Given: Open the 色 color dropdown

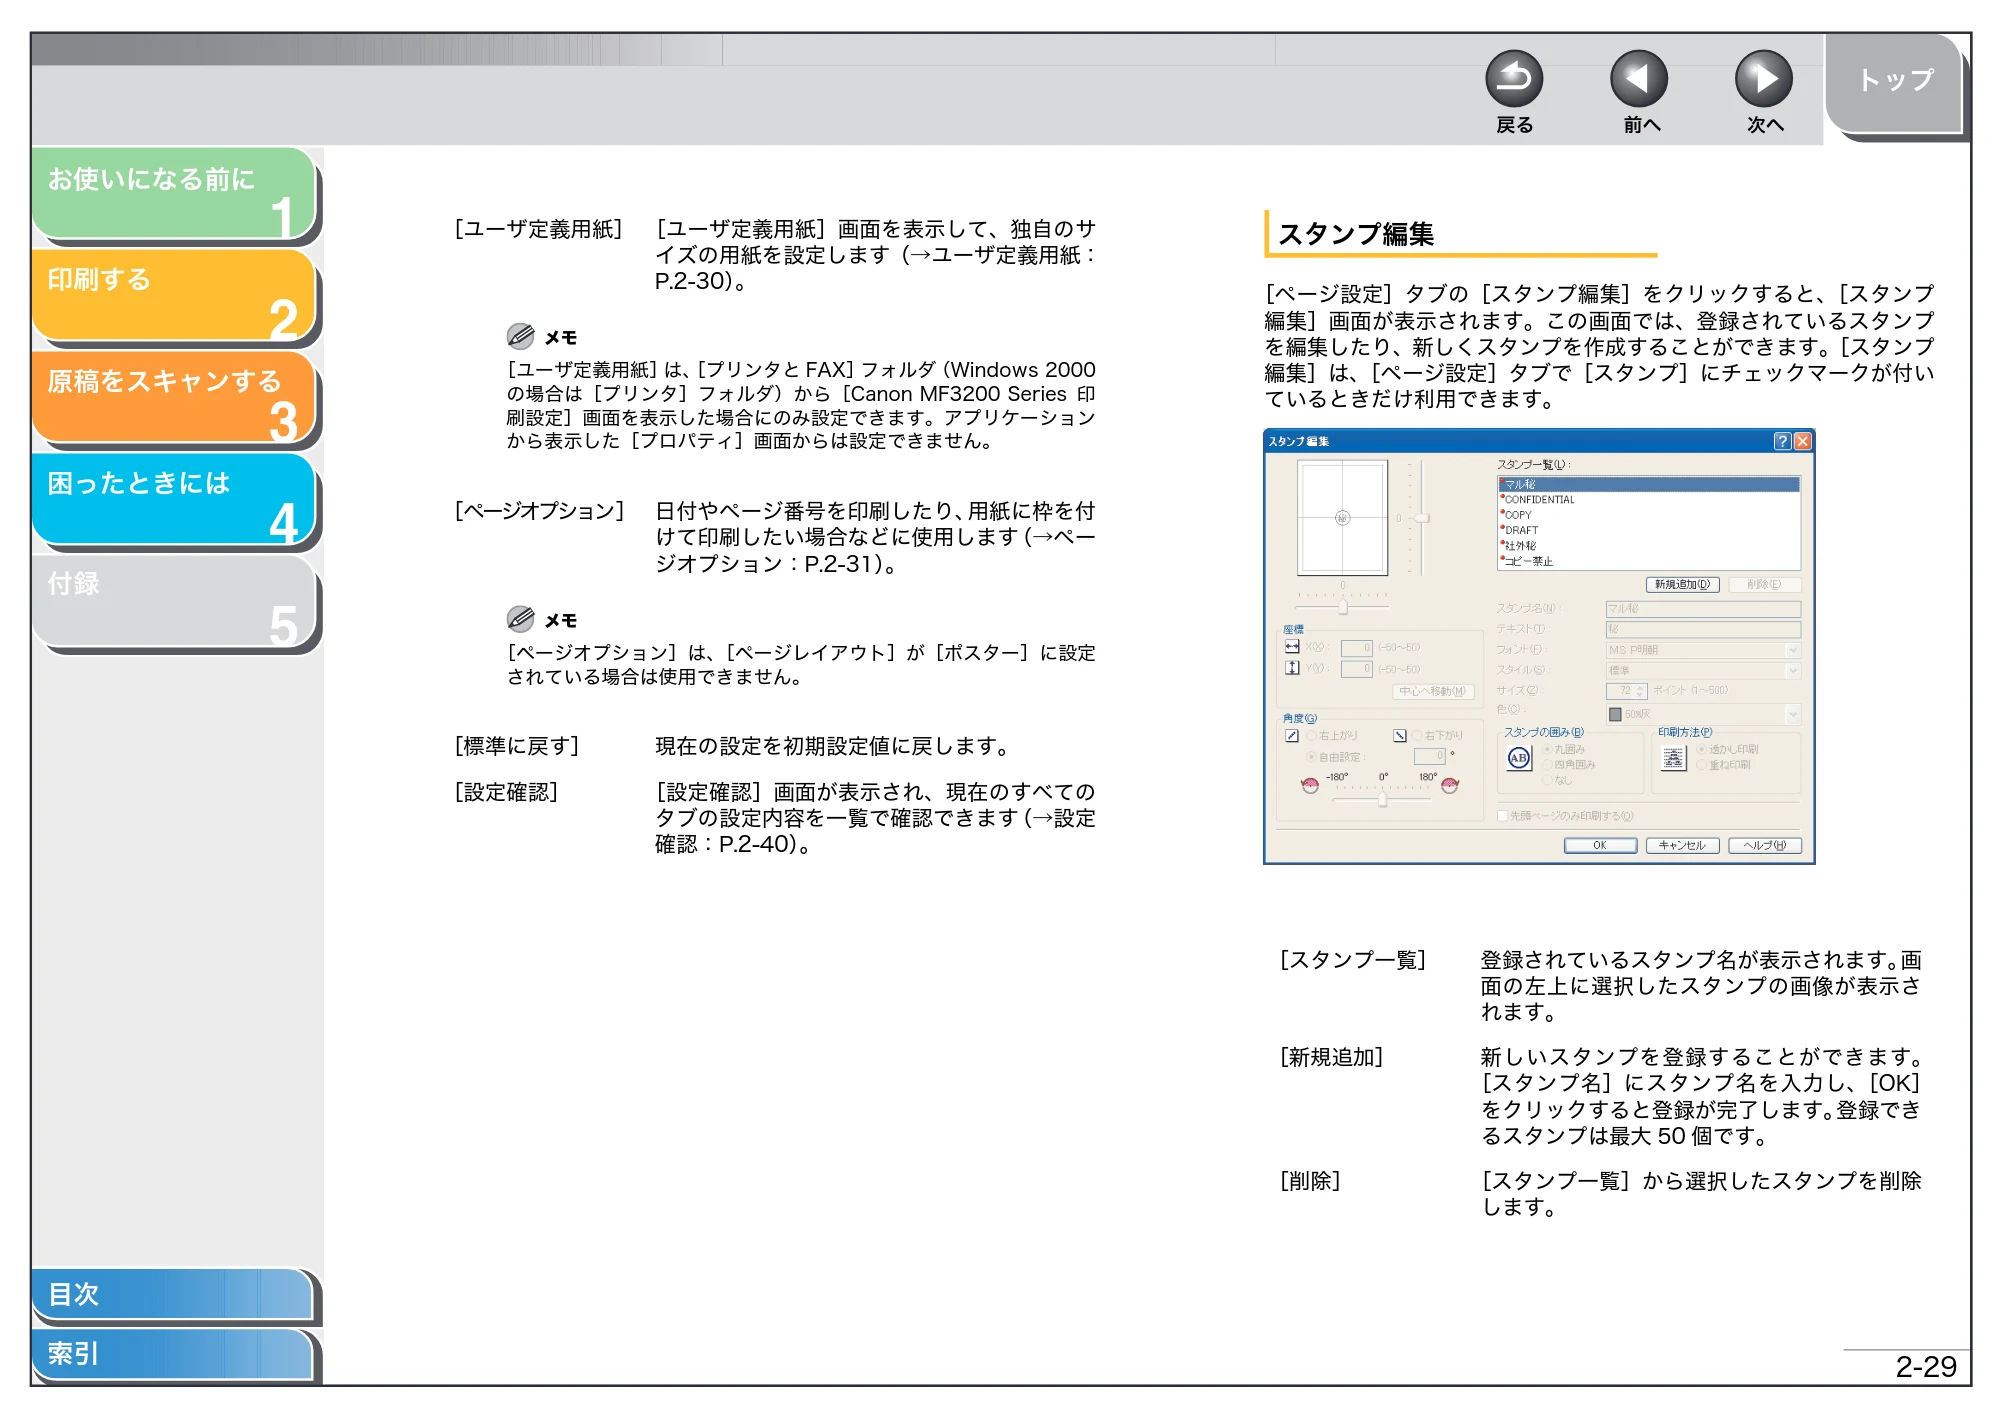Looking at the screenshot, I should pyautogui.click(x=1703, y=714).
